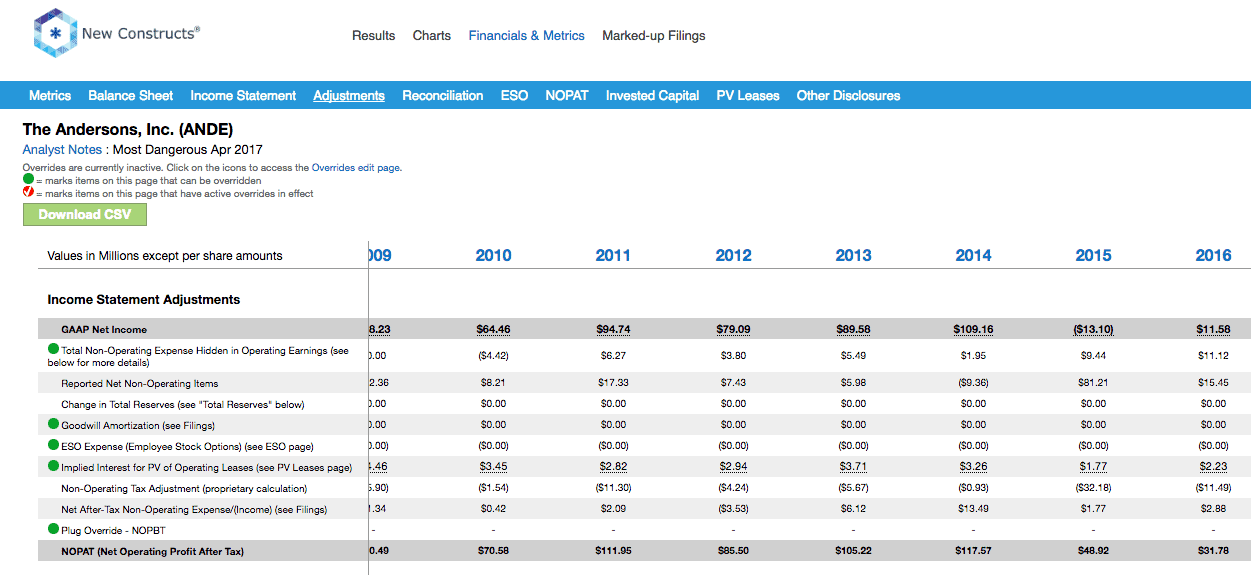Image resolution: width=1251 pixels, height=575 pixels.
Task: Switch to the Metrics tab
Action: tap(50, 95)
